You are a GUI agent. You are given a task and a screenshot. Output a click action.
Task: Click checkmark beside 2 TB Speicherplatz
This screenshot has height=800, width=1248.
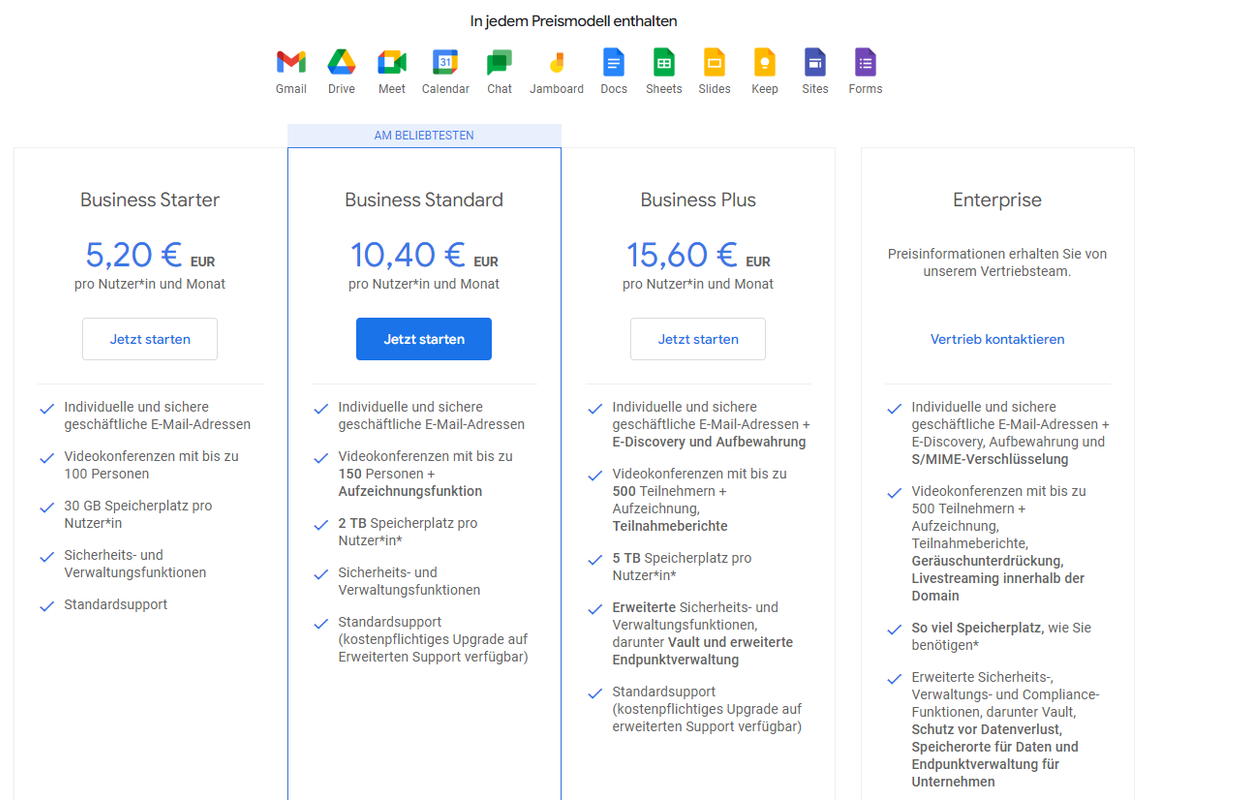320,524
